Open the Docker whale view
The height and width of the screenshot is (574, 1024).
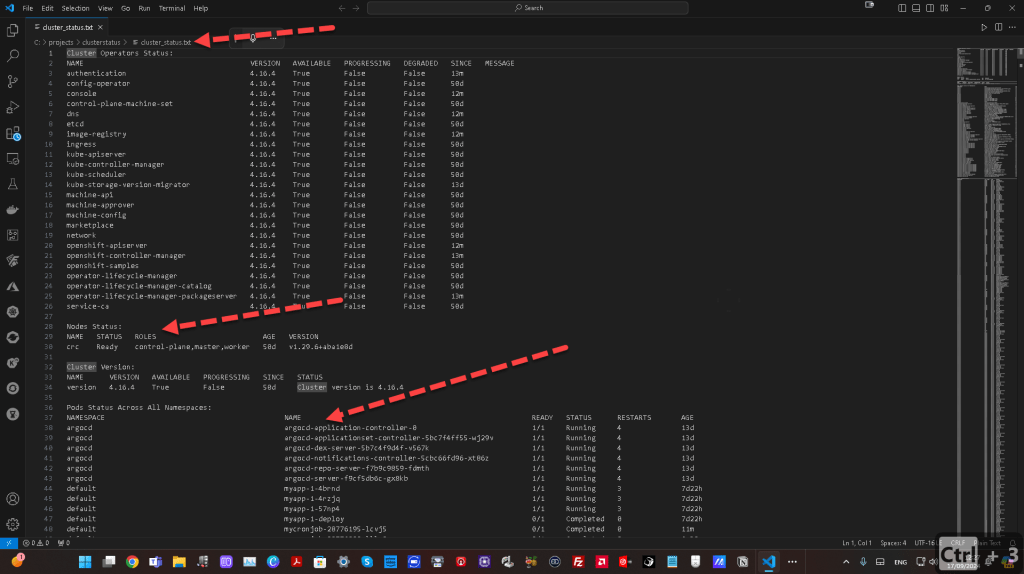[x=12, y=210]
